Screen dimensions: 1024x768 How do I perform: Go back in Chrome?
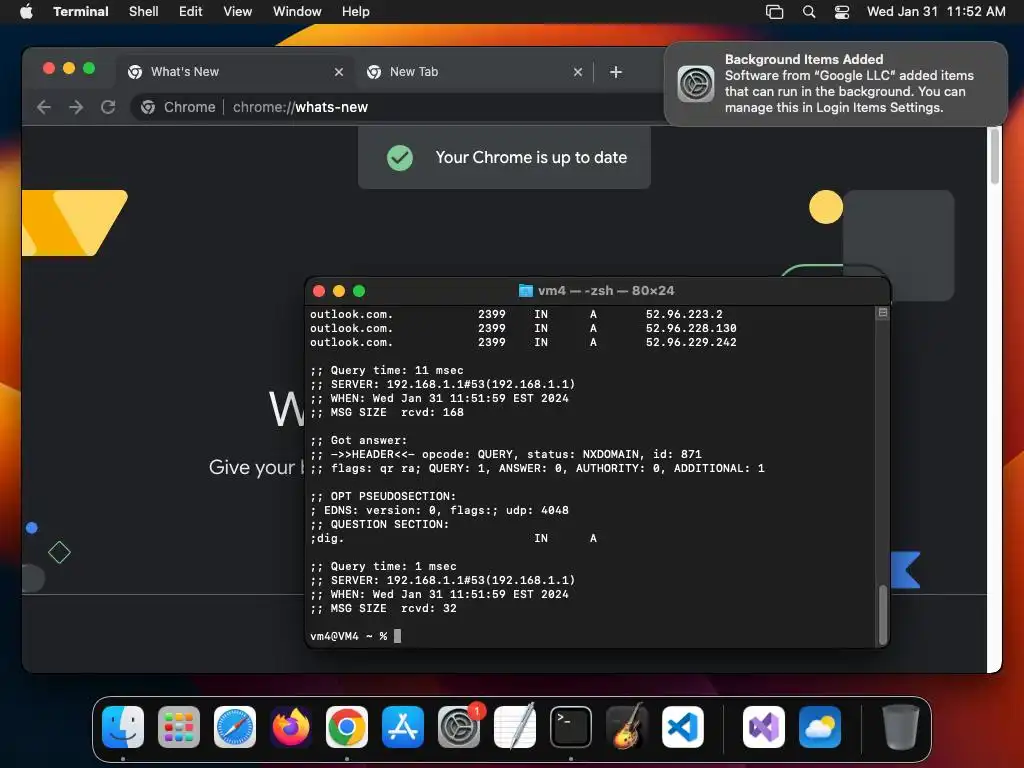pos(44,107)
